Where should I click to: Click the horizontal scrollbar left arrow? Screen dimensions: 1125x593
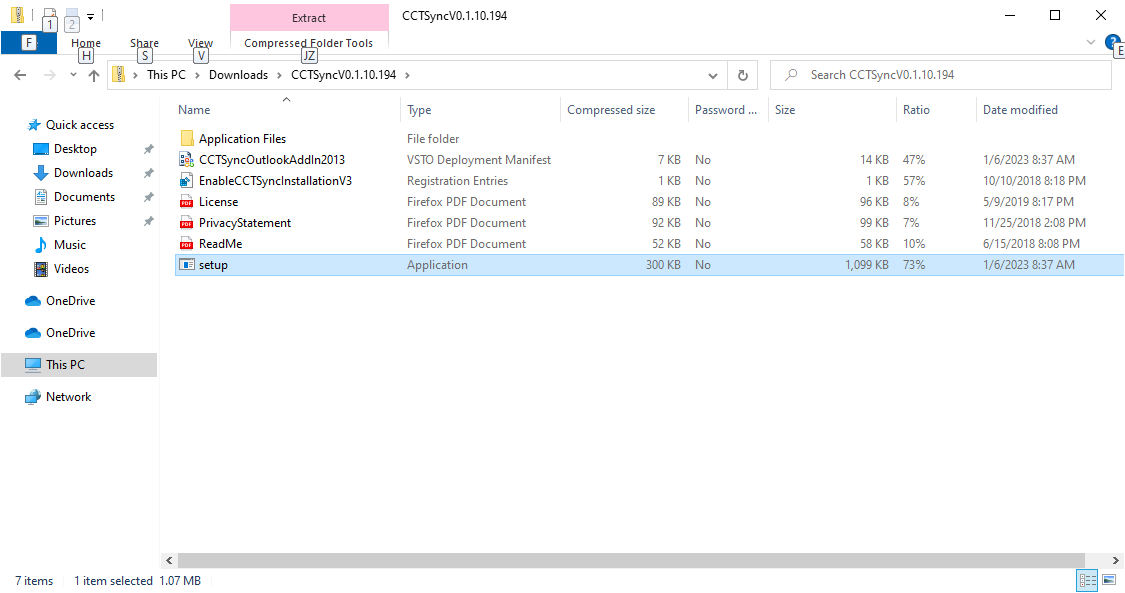click(169, 560)
